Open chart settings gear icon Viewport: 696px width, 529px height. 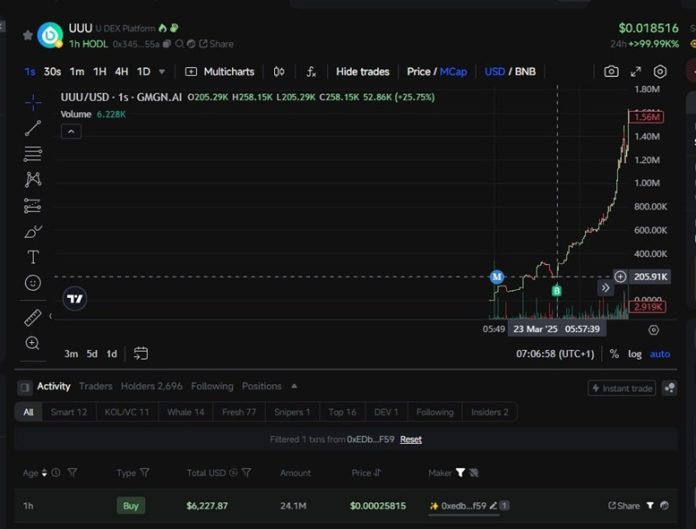tap(660, 72)
